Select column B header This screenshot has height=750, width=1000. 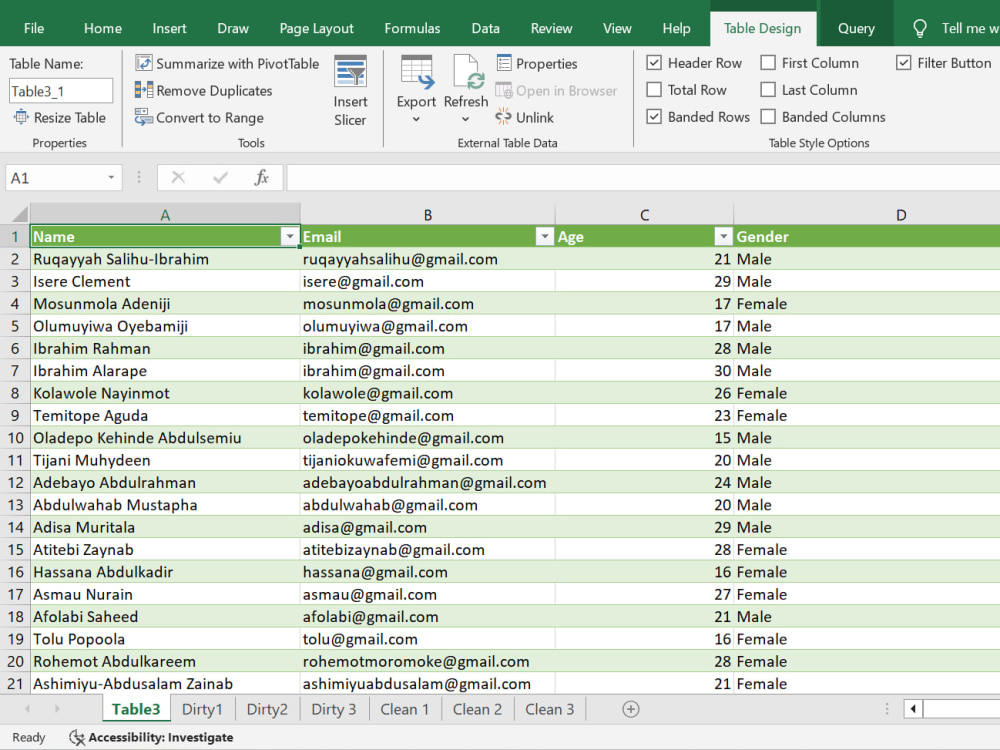427,214
